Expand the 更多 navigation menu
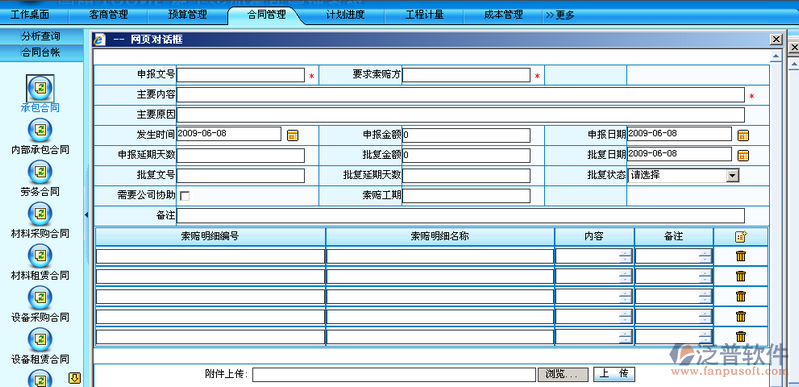 click(560, 15)
